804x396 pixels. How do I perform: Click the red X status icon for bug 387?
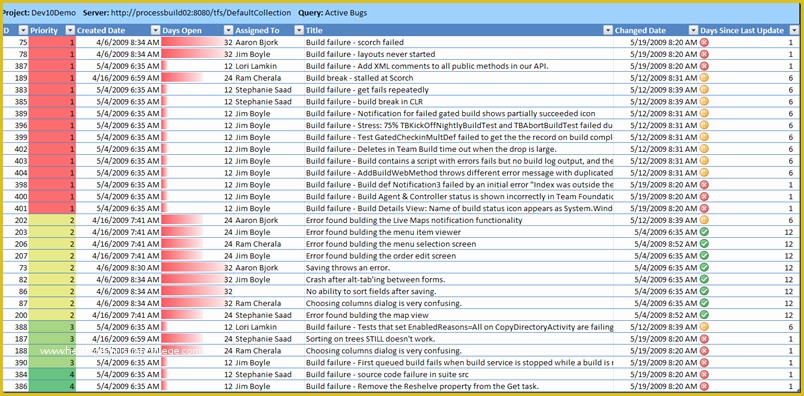pos(705,66)
